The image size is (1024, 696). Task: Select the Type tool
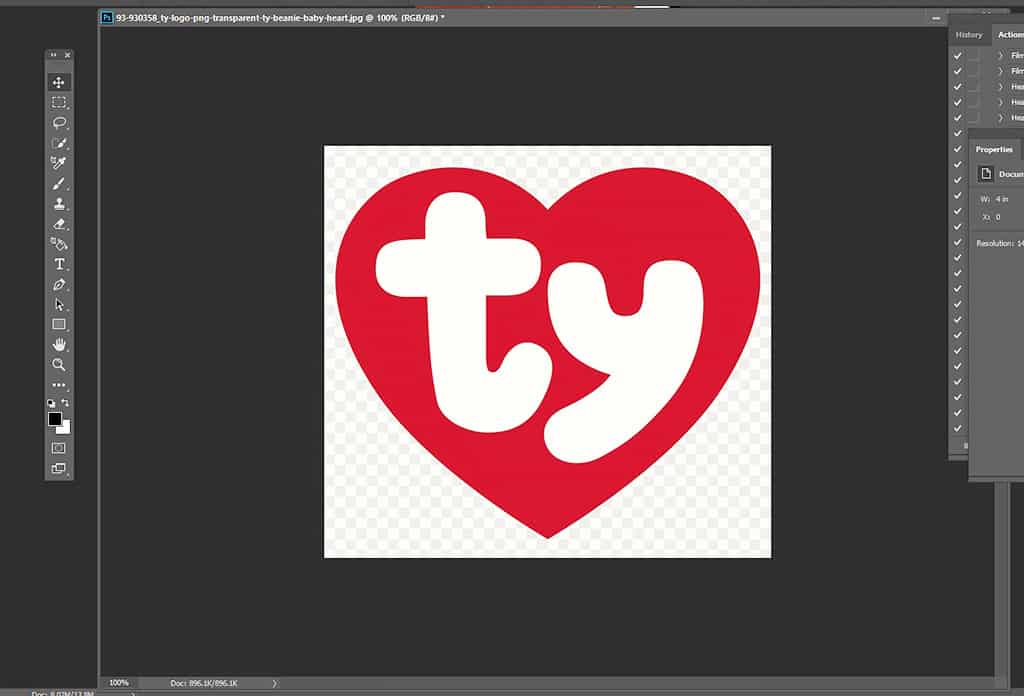click(x=59, y=264)
